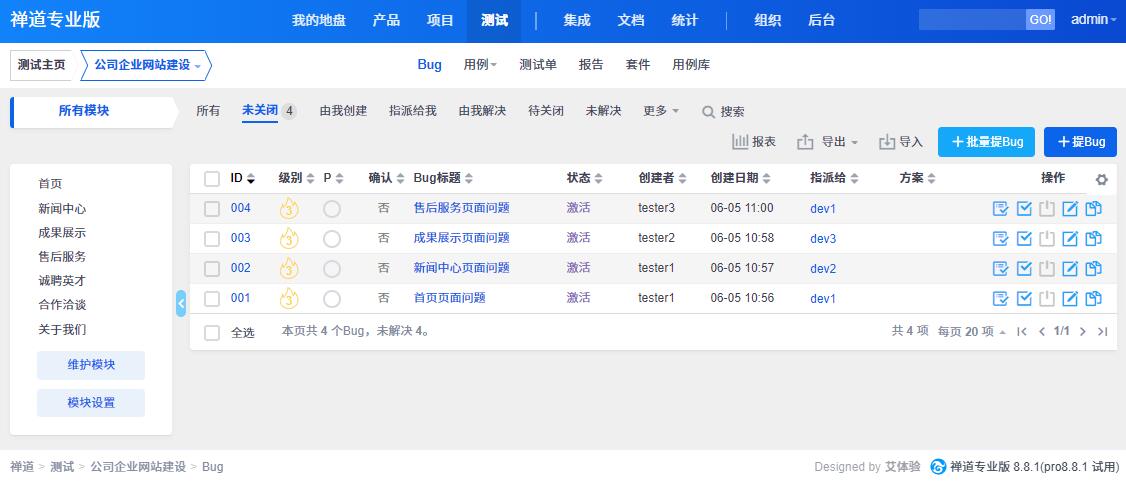Click the 导入 import icon button
1126x483 pixels.
[901, 142]
